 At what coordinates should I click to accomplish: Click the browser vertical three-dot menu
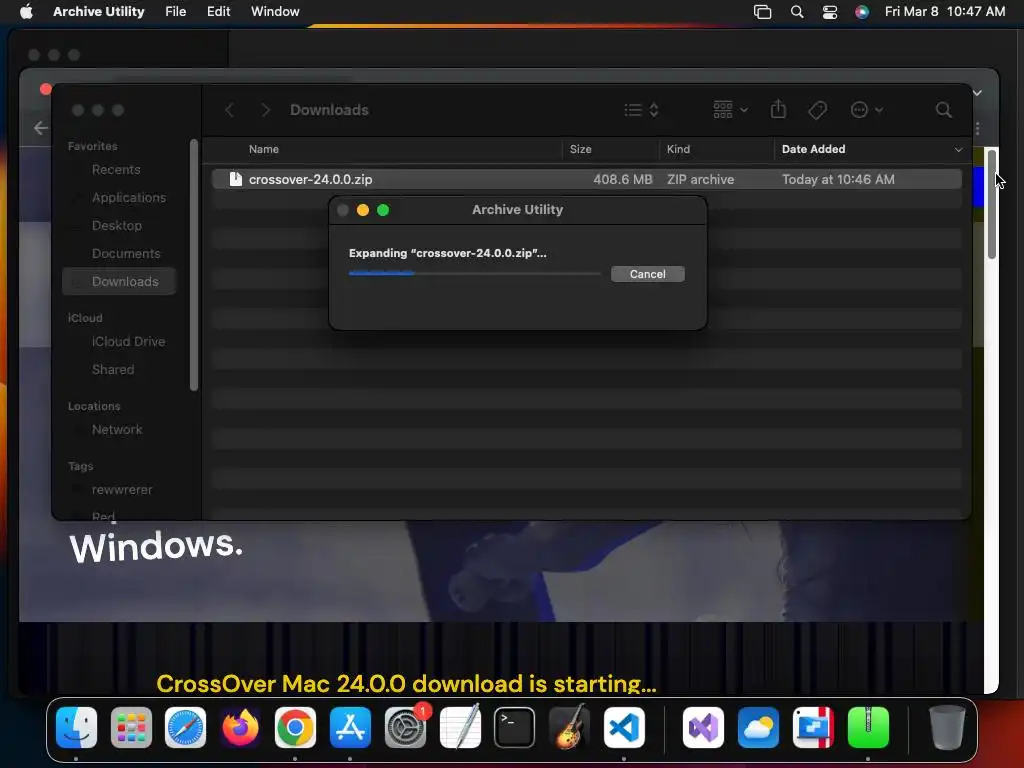[978, 128]
